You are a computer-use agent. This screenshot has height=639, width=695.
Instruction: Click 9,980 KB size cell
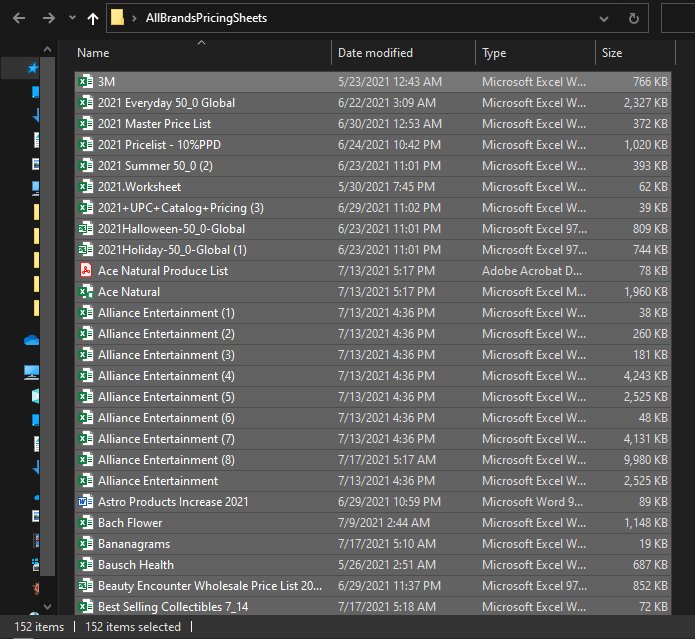(x=645, y=460)
